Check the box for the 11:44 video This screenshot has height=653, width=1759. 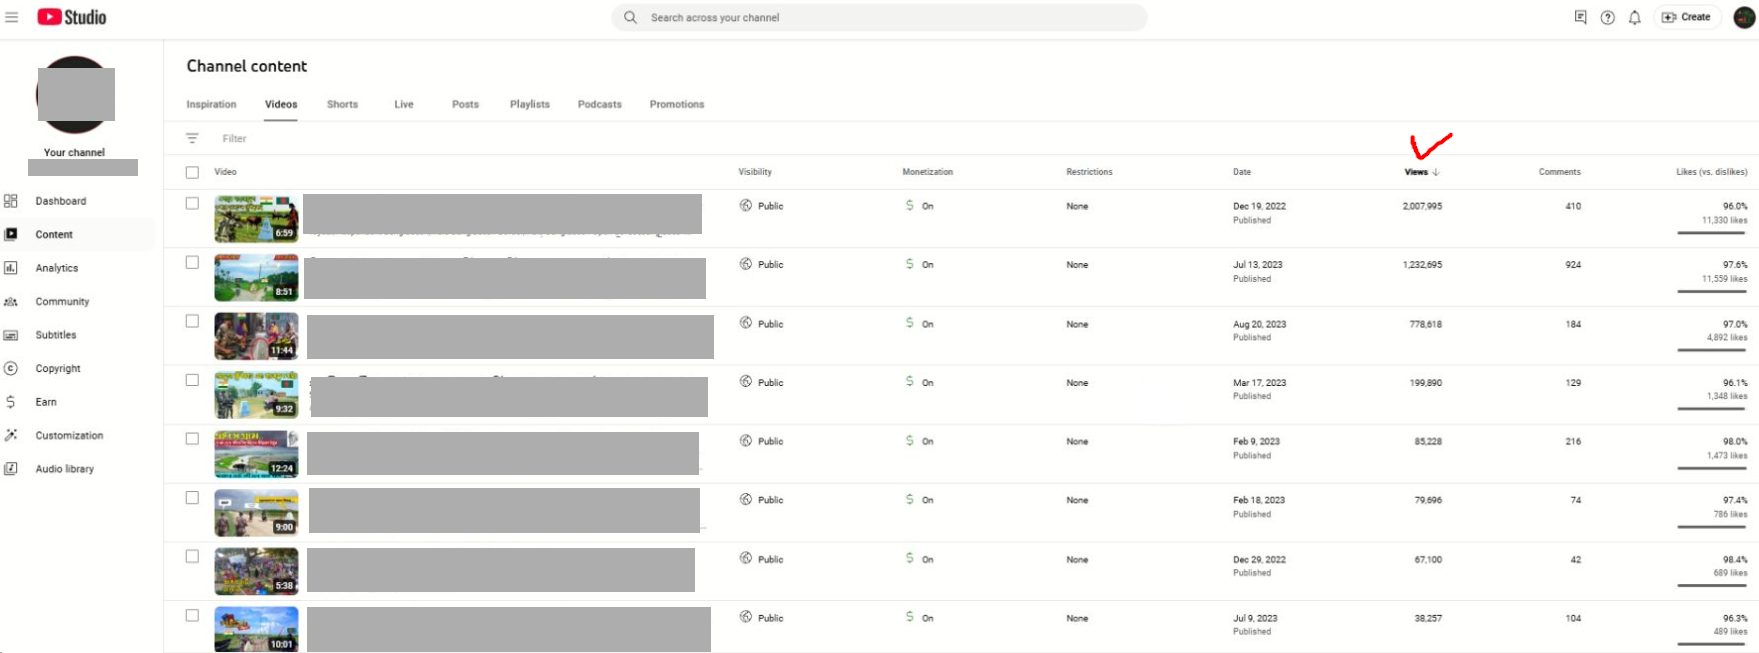tap(192, 321)
